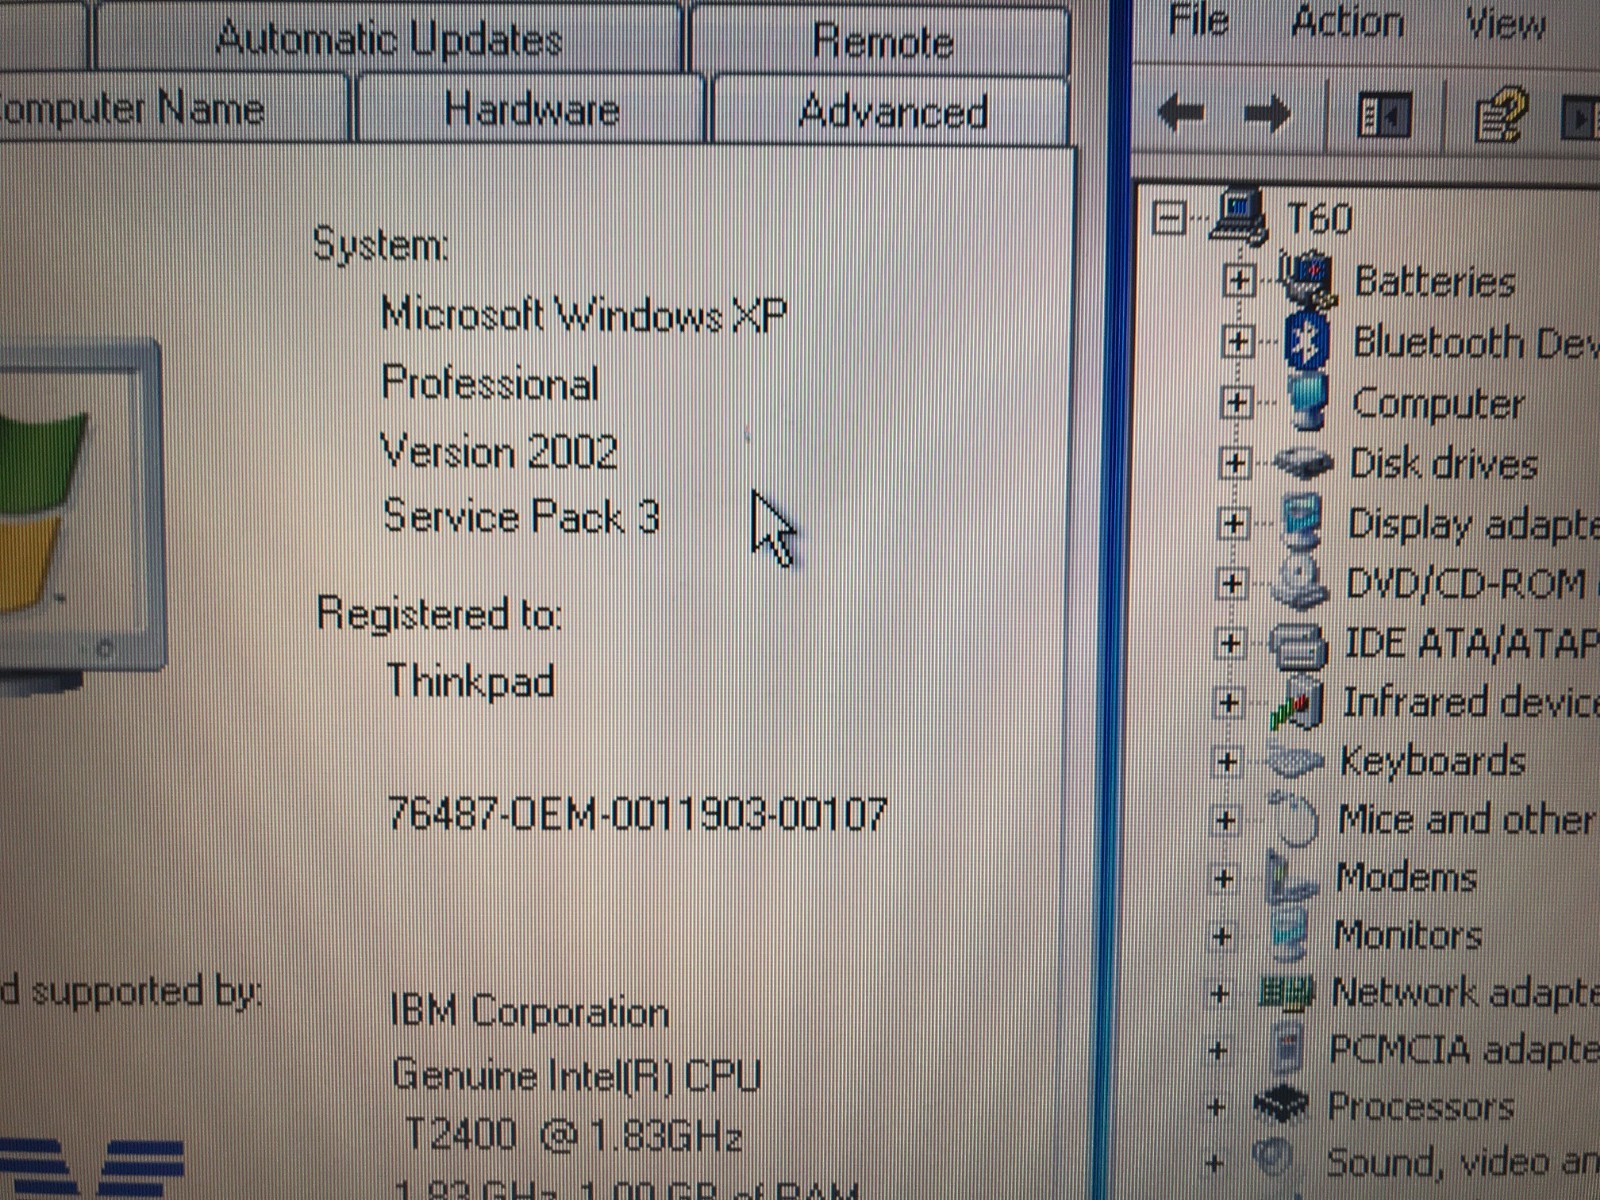The height and width of the screenshot is (1200, 1600).
Task: Click the Monitors icon
Action: click(1289, 936)
